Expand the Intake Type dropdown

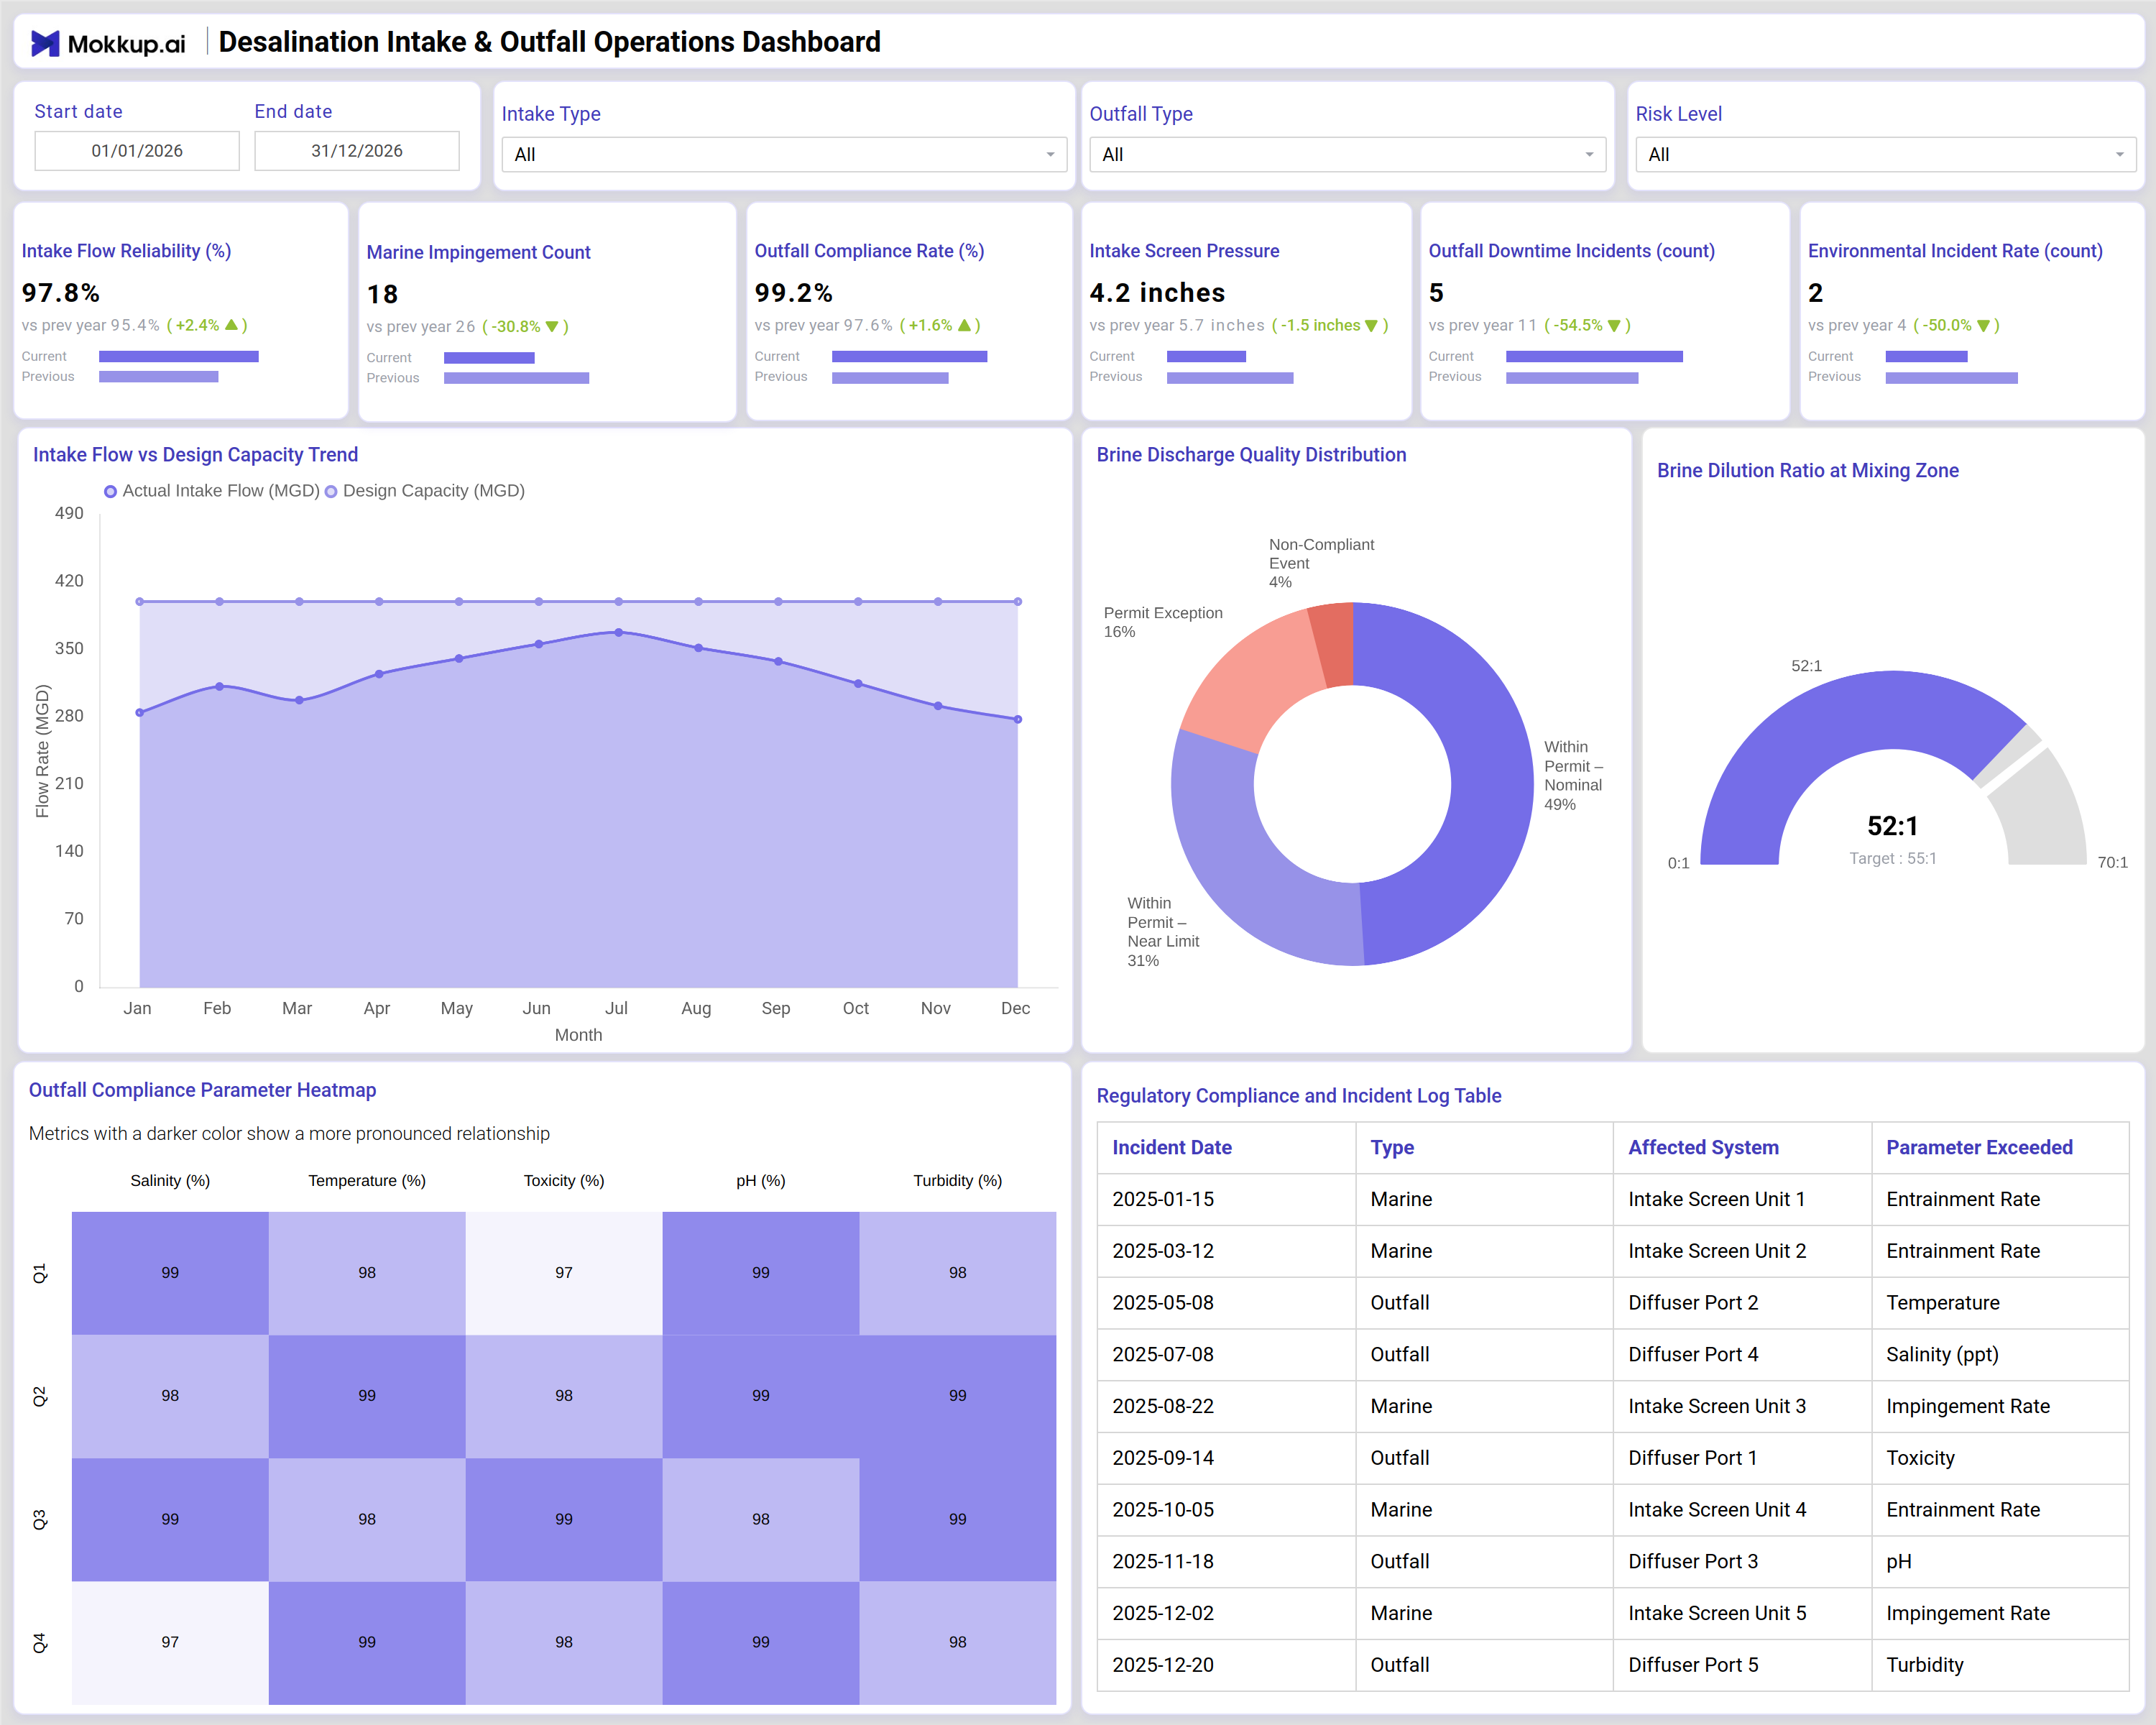pos(784,155)
